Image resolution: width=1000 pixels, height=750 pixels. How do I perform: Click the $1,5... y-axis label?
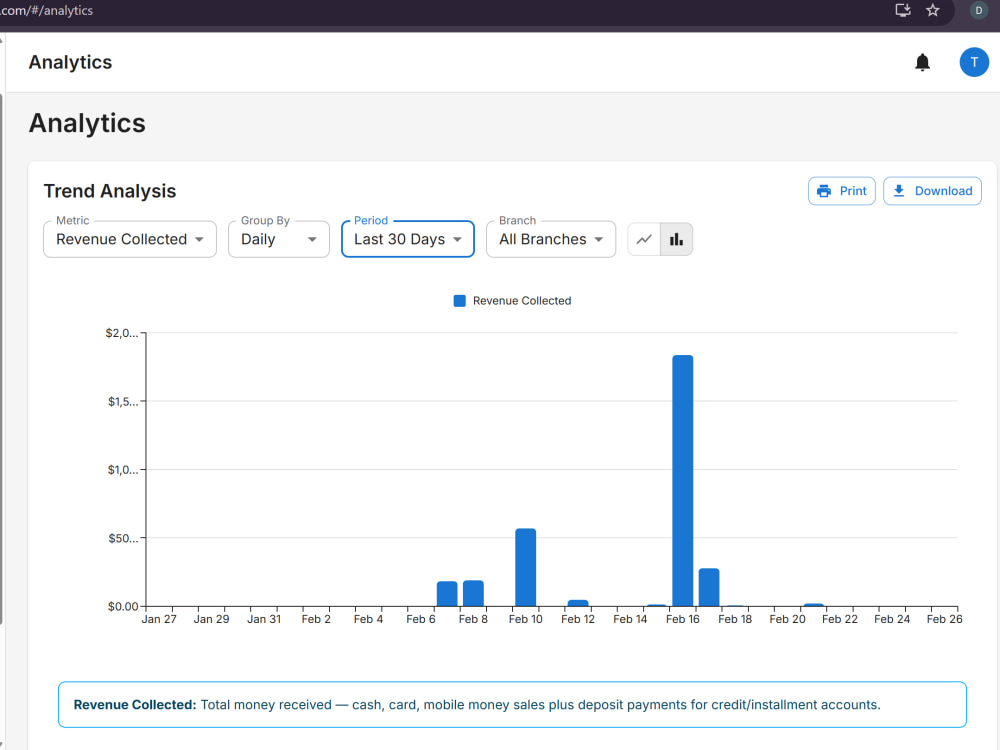point(123,402)
